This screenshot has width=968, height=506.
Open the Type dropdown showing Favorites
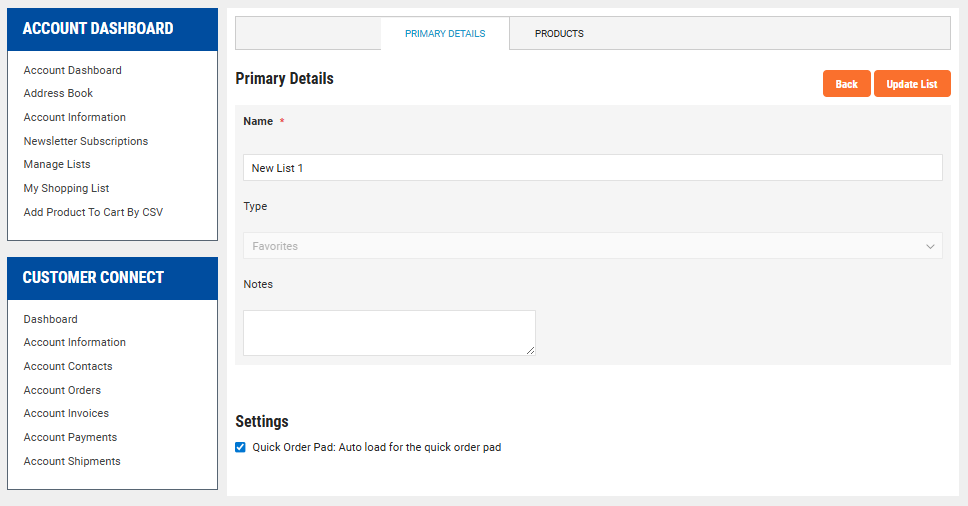pyautogui.click(x=593, y=246)
